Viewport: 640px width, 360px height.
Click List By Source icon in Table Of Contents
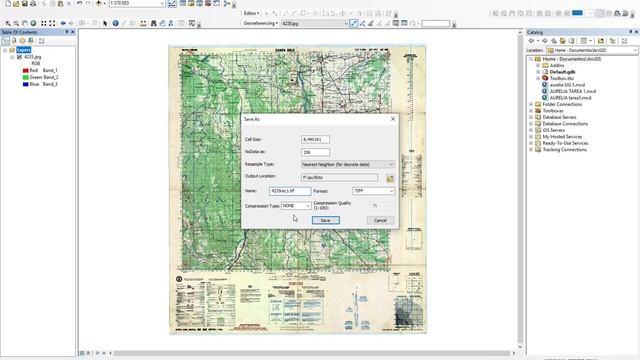coord(14,40)
